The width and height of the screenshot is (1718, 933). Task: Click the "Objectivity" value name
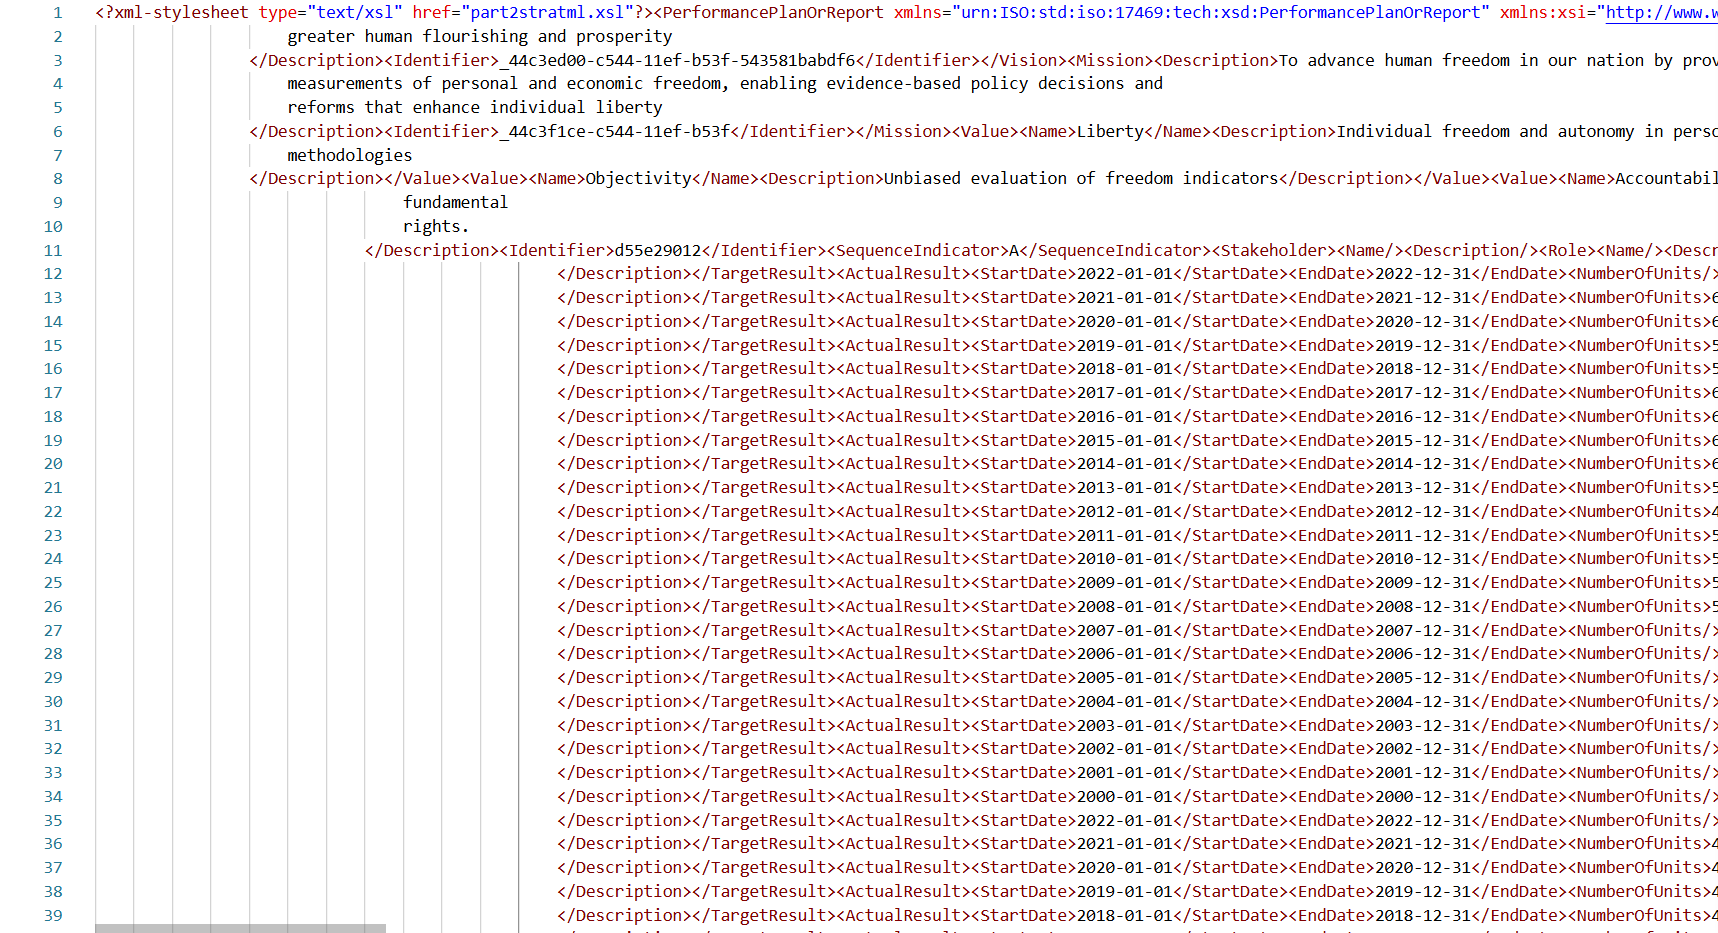click(638, 179)
